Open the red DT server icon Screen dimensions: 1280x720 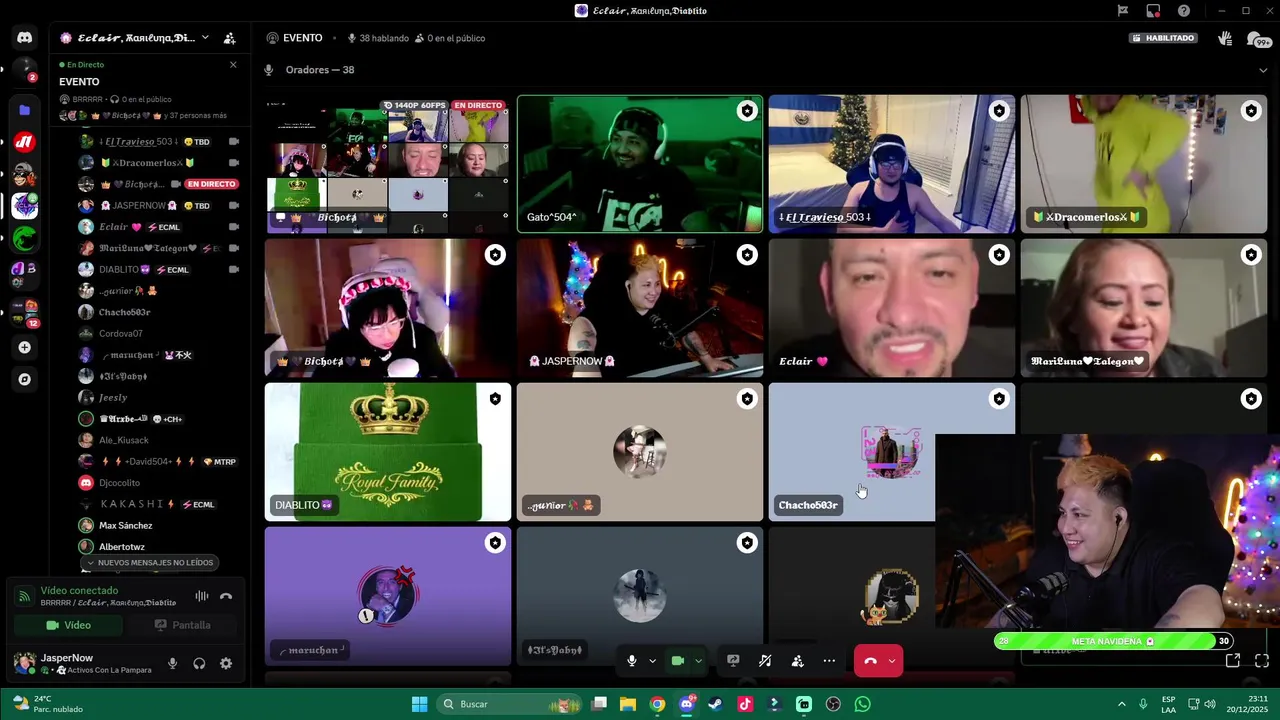tap(25, 142)
